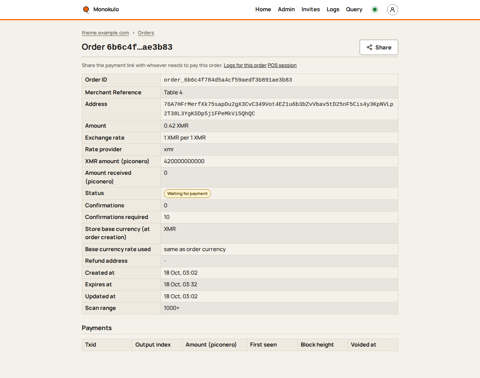
Task: Open the Orders breadcrumb link
Action: (x=146, y=33)
